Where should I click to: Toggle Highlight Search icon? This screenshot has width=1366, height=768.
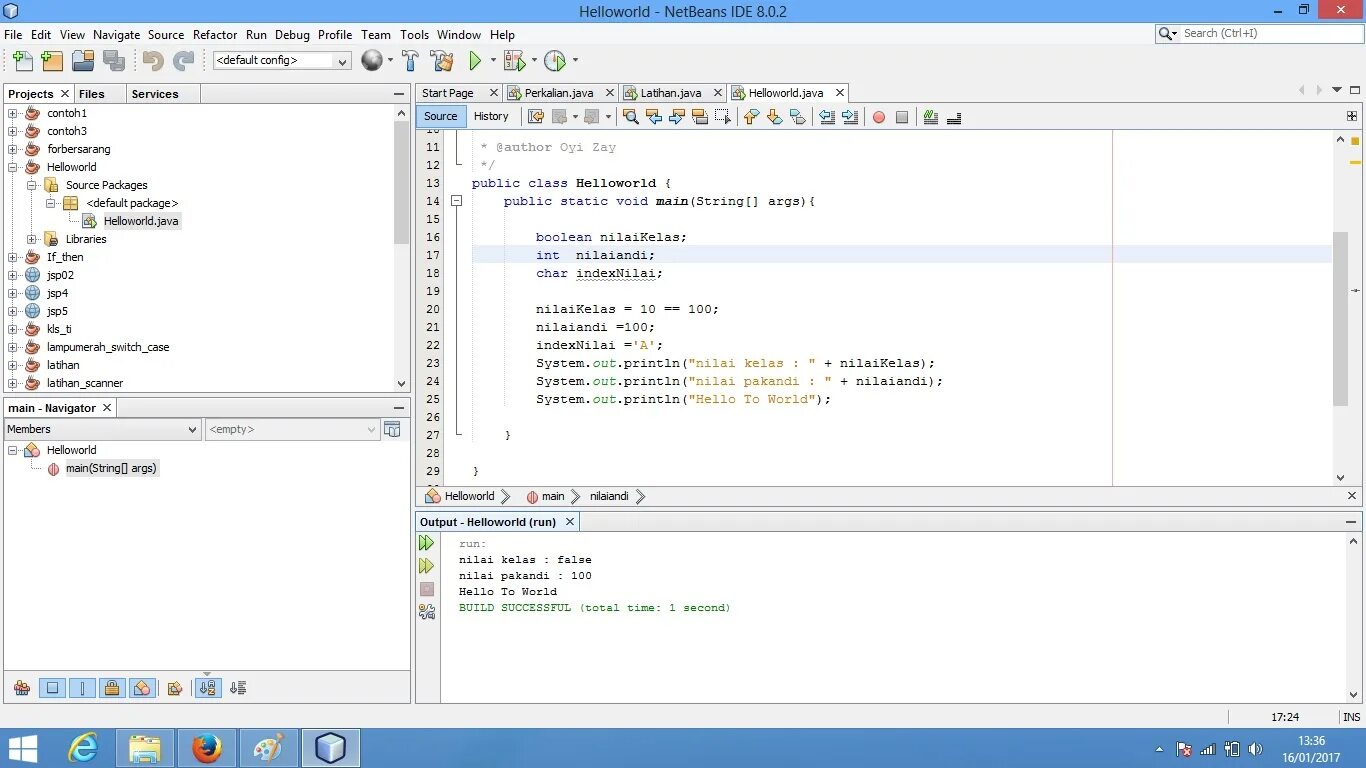[699, 117]
